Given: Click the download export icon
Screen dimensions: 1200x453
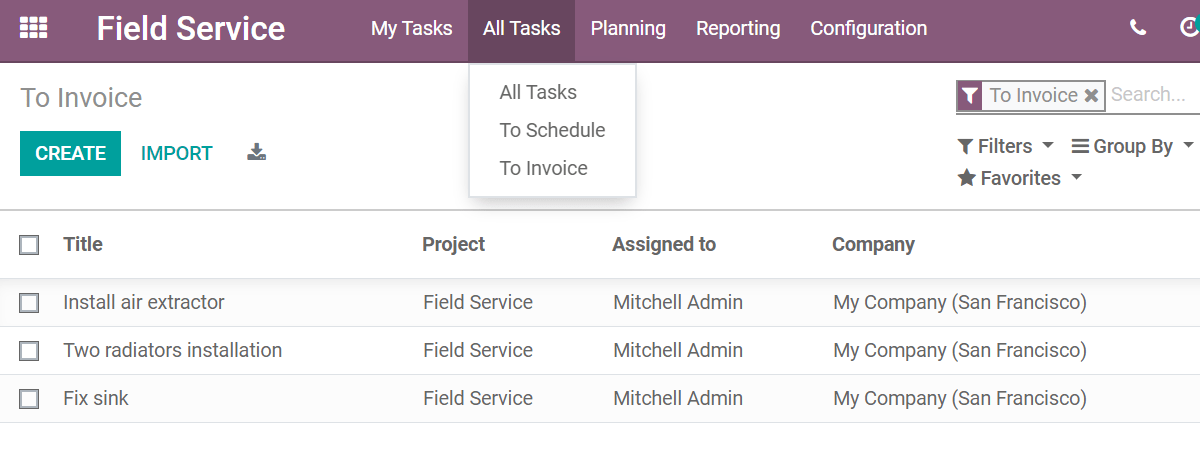Looking at the screenshot, I should (257, 153).
